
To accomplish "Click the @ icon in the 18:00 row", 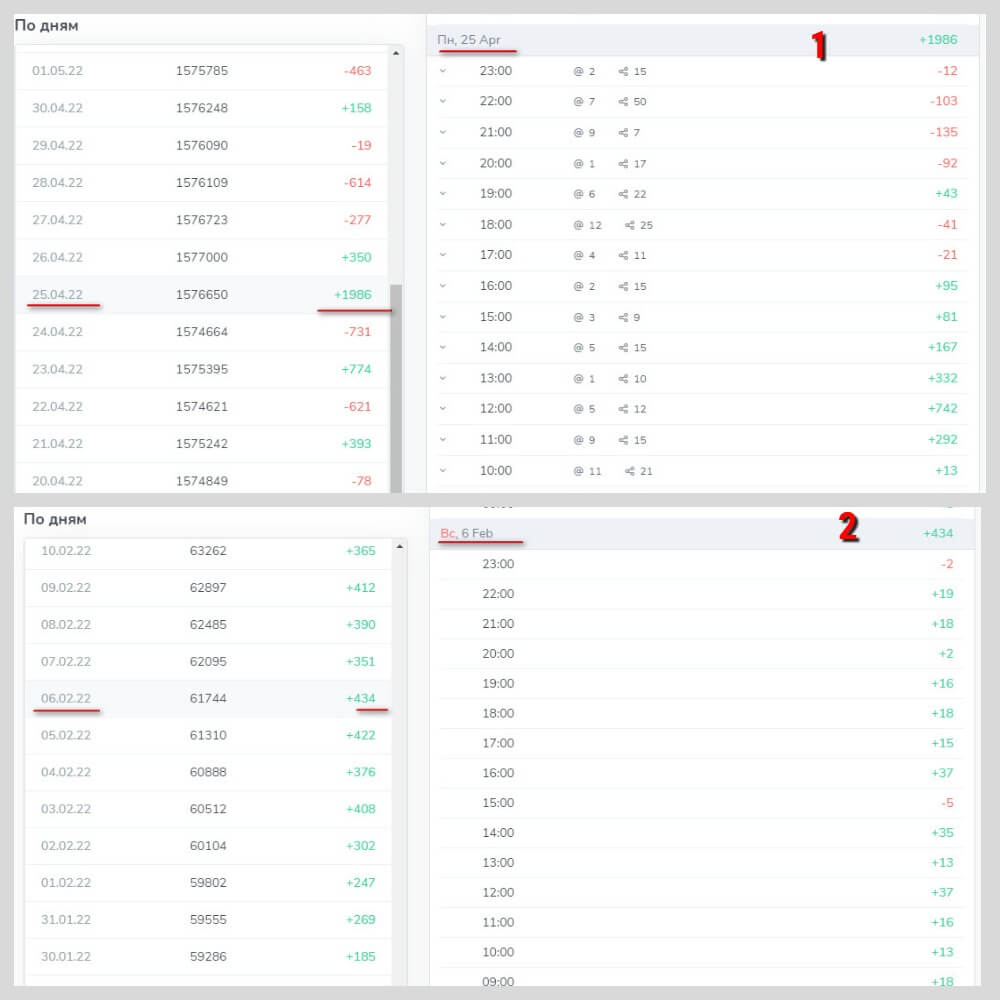I will pyautogui.click(x=578, y=225).
